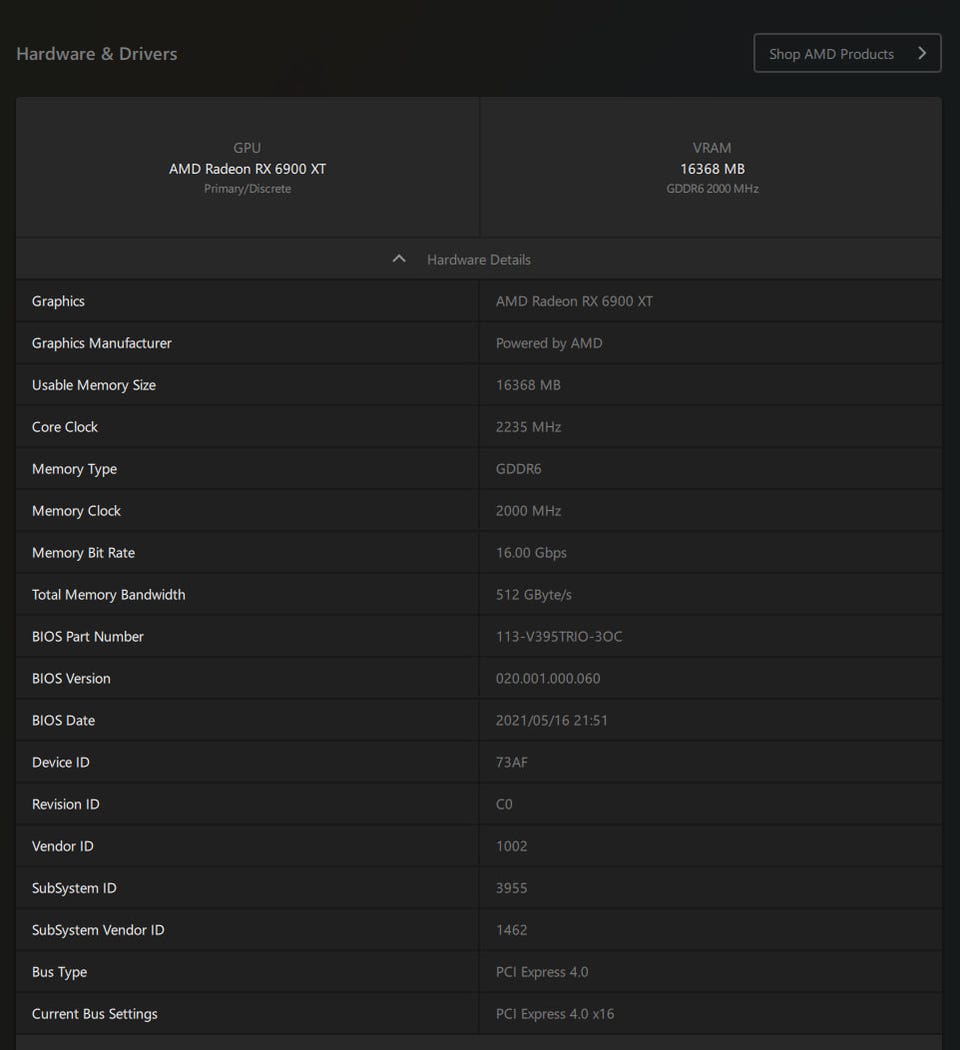Select the BIOS Date label
Image resolution: width=960 pixels, height=1050 pixels.
click(64, 720)
